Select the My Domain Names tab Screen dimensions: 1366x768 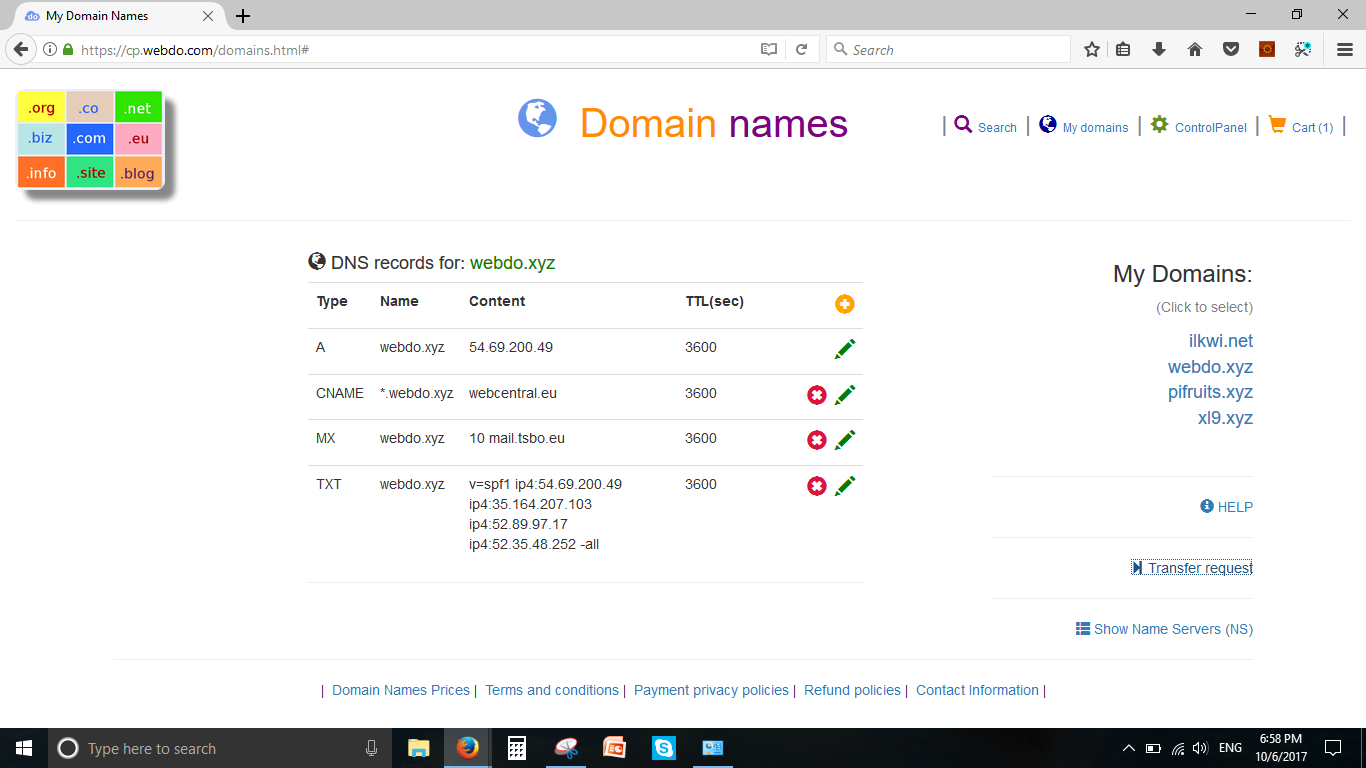tap(120, 16)
